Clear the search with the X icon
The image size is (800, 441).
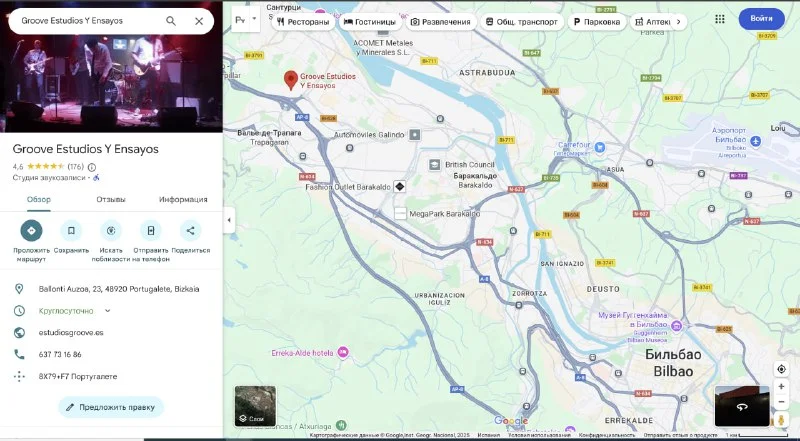pyautogui.click(x=199, y=21)
